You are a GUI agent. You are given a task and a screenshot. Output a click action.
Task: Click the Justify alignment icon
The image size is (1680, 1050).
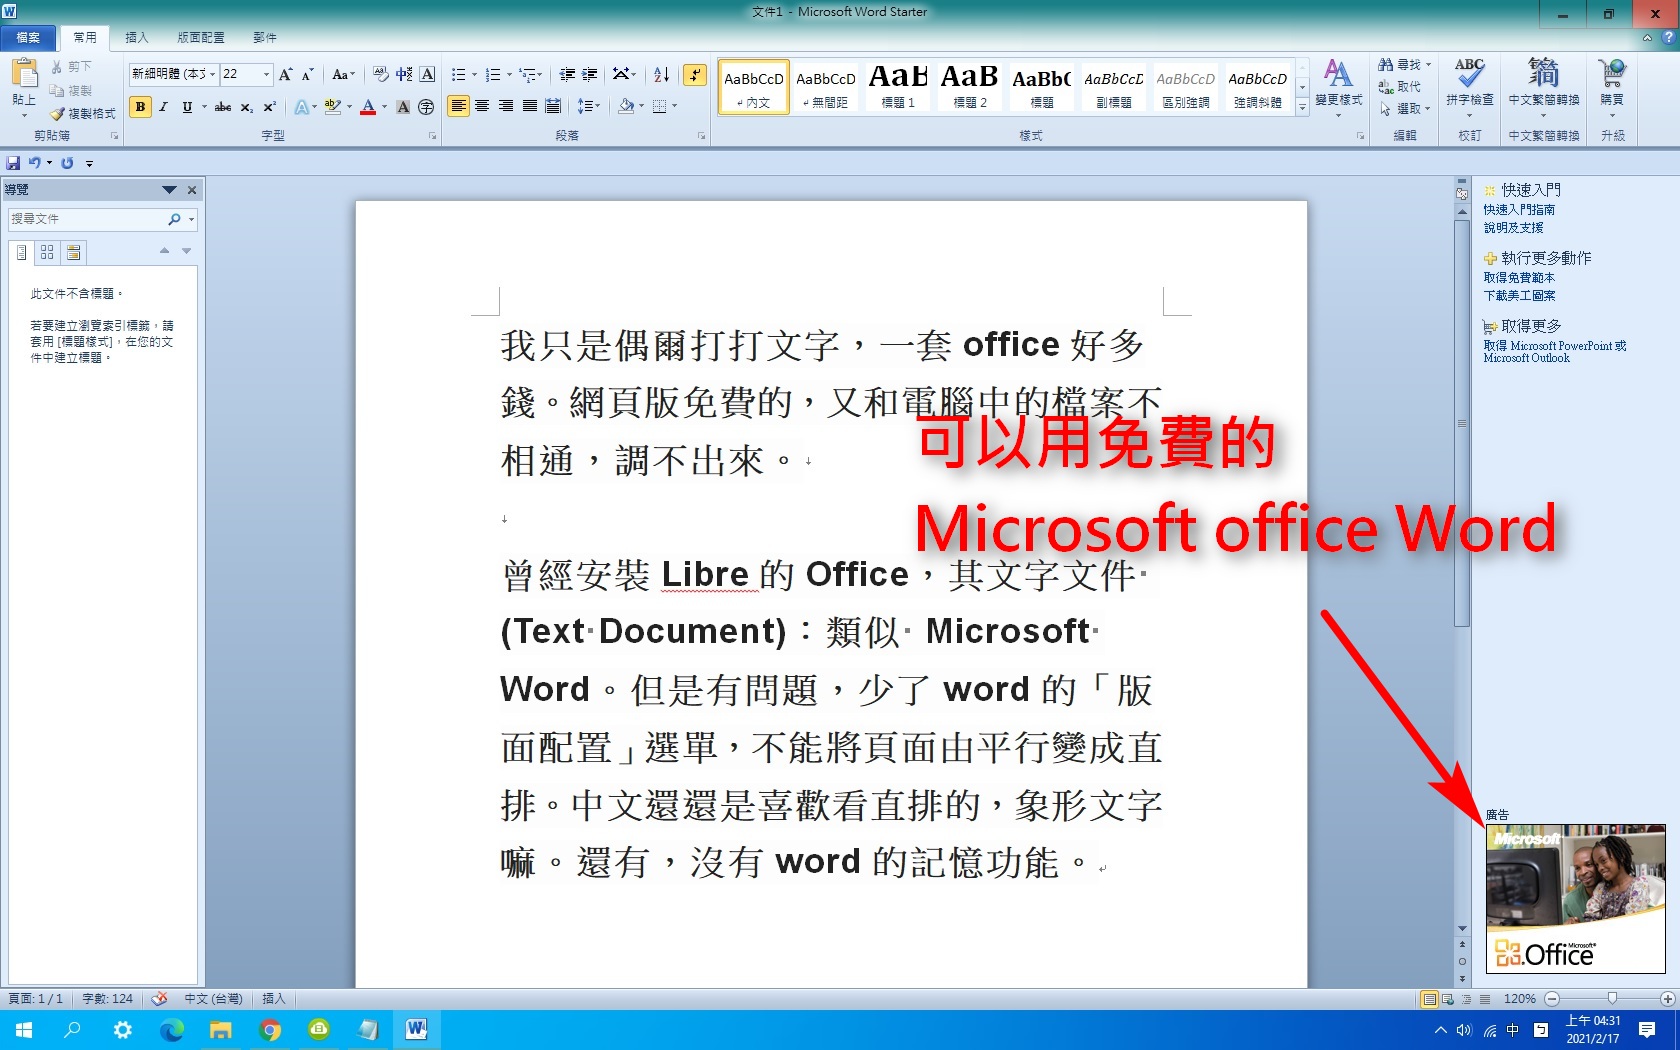[x=529, y=106]
